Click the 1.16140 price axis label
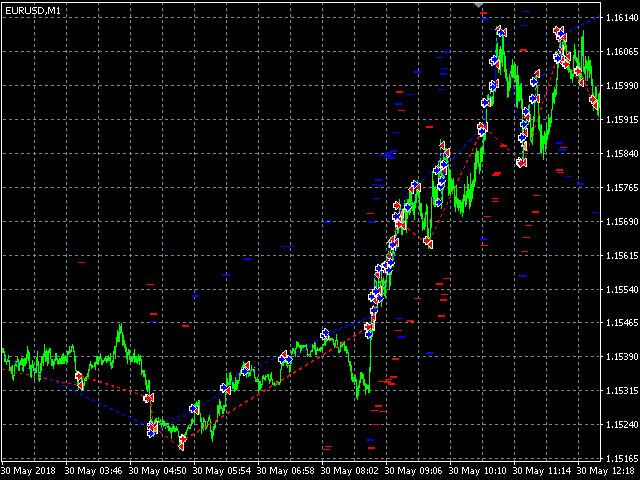Screen dimensions: 640x480 coord(622,18)
